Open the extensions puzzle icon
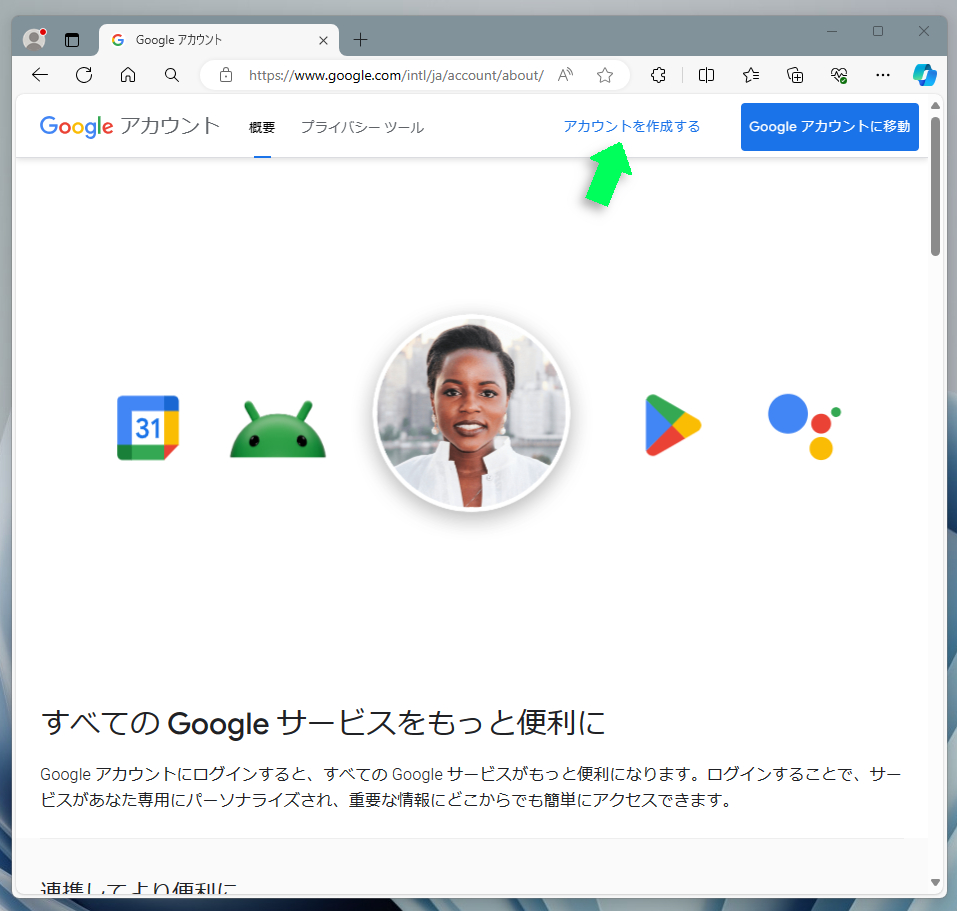The width and height of the screenshot is (957, 911). 658,75
